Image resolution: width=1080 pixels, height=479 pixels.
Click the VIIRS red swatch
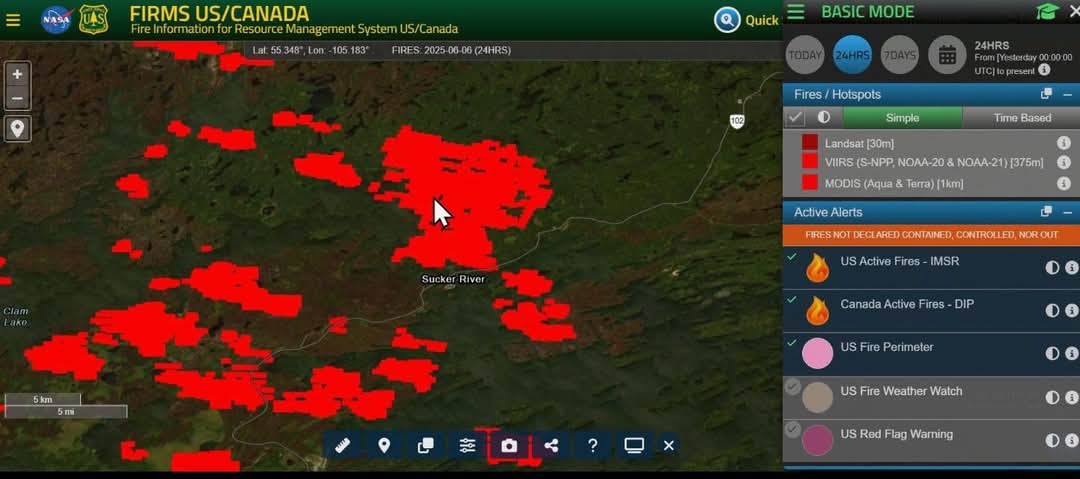[810, 162]
